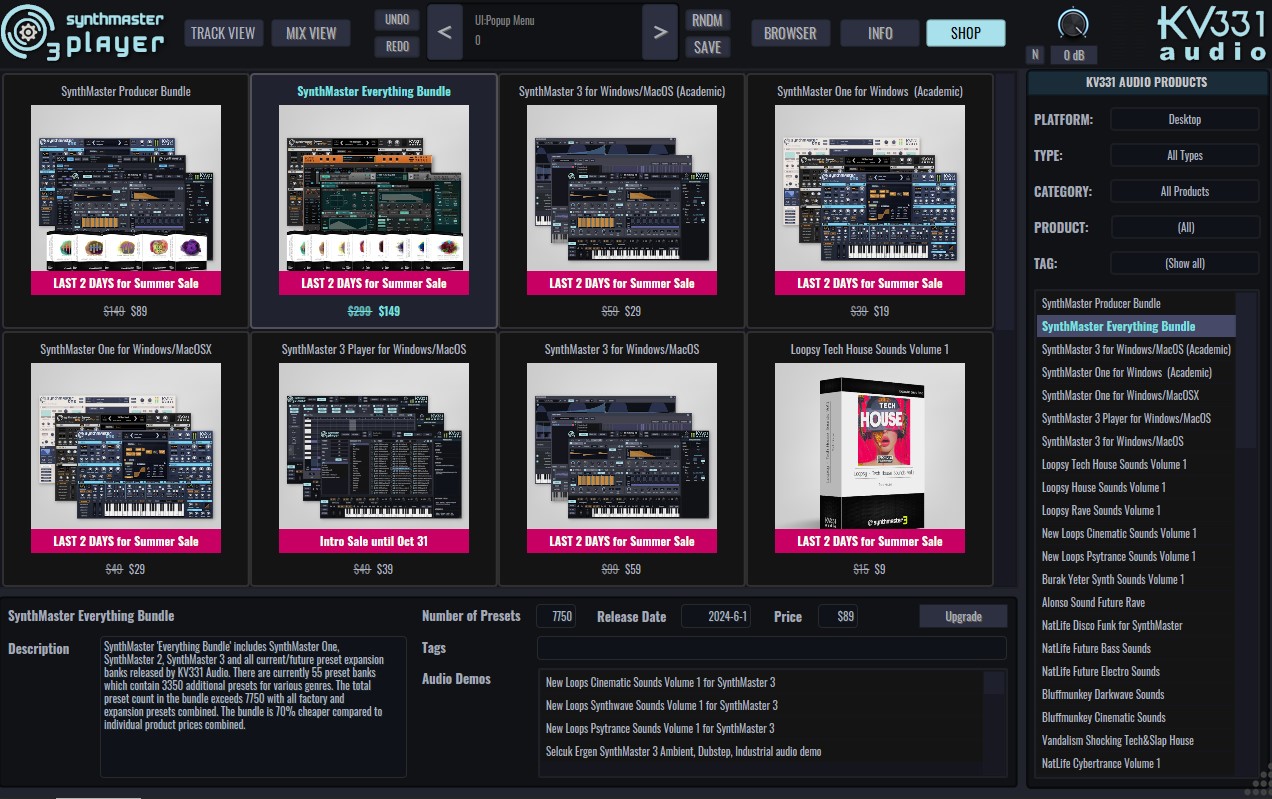Open the Mix View
Viewport: 1272px width, 799px height.
click(311, 33)
